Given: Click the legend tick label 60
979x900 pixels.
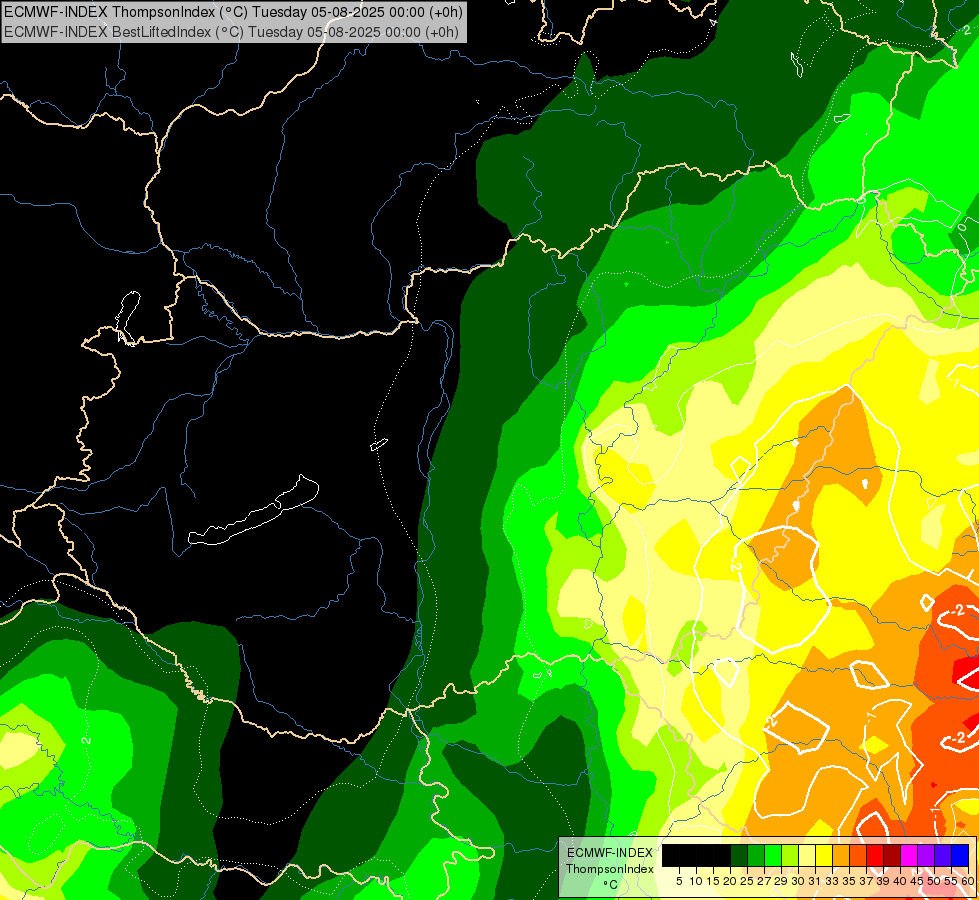Looking at the screenshot, I should click(968, 881).
